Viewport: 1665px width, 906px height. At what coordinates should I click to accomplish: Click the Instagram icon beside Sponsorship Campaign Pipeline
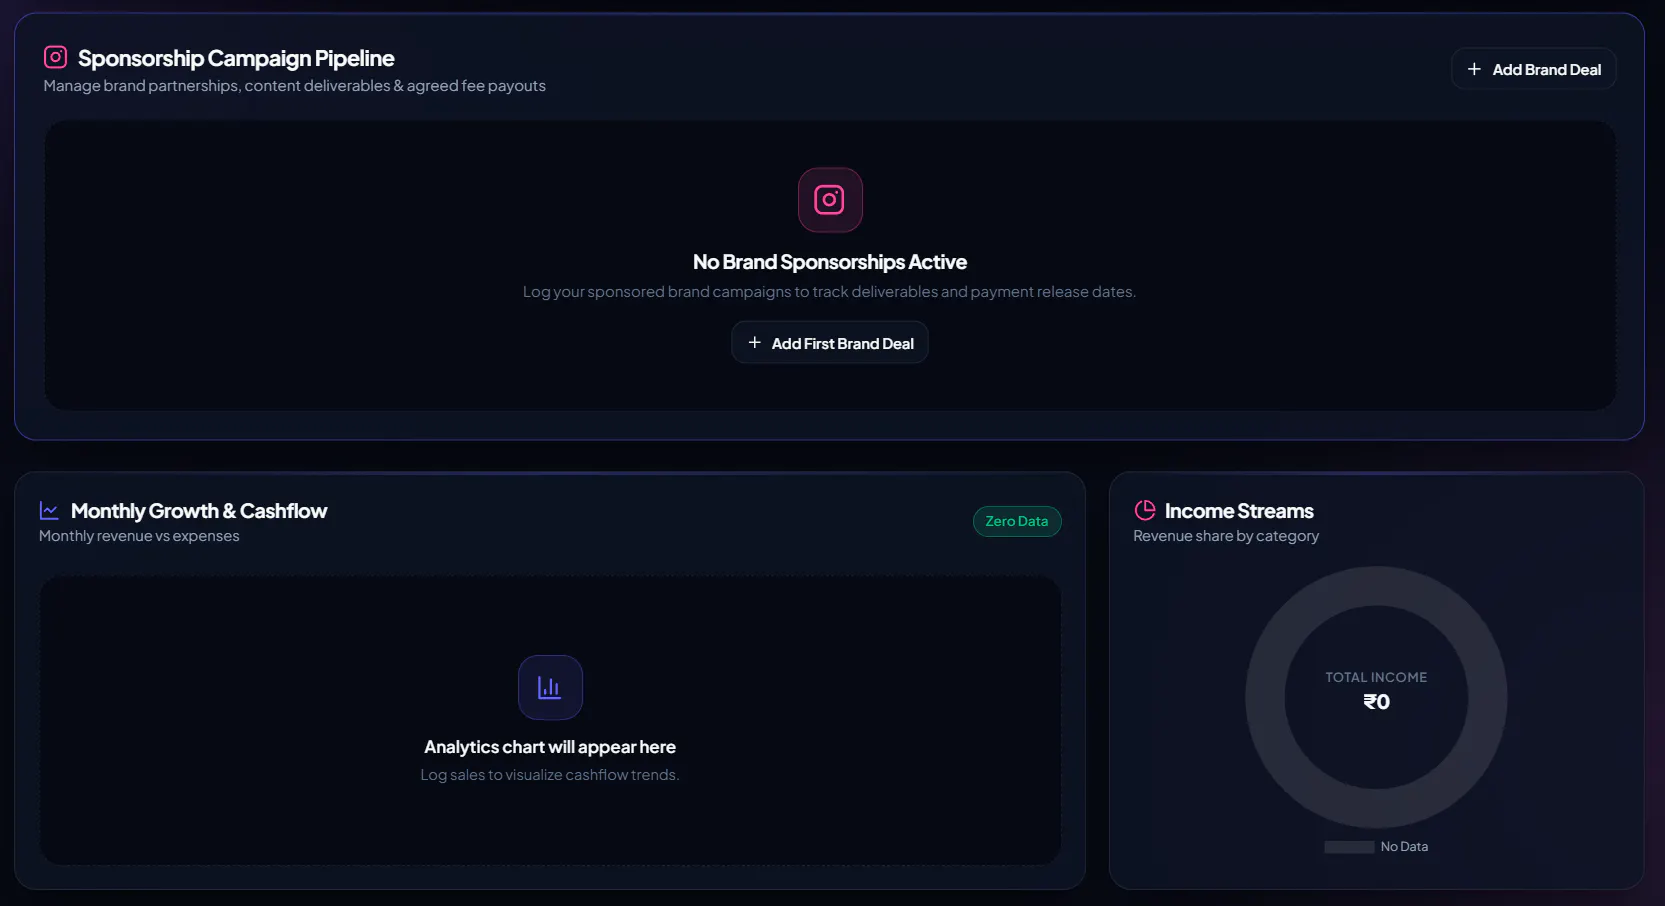point(56,57)
